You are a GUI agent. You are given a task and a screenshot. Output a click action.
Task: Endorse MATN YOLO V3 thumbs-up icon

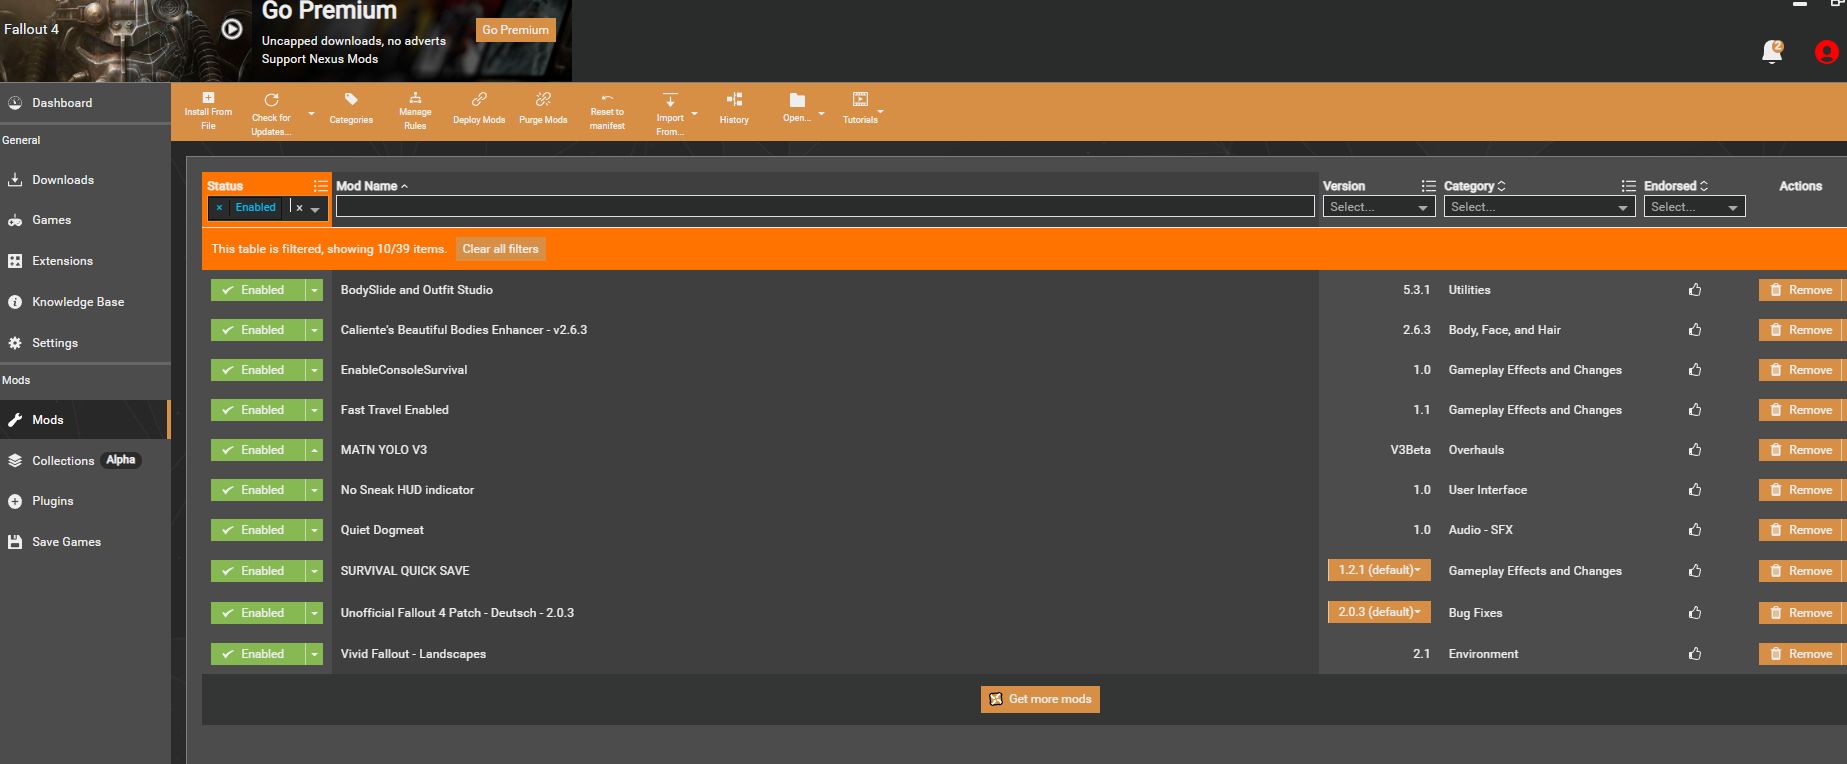1695,450
